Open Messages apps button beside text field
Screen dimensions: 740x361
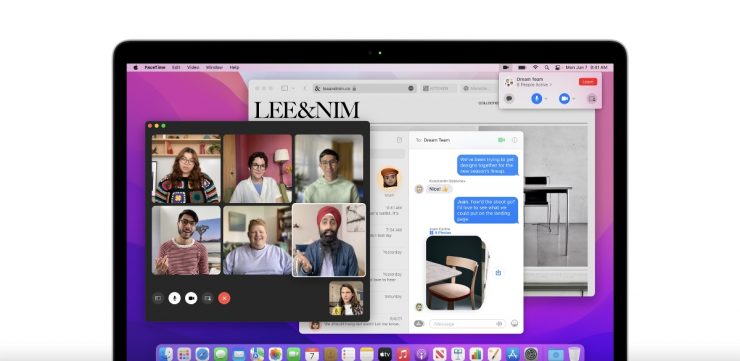(419, 324)
